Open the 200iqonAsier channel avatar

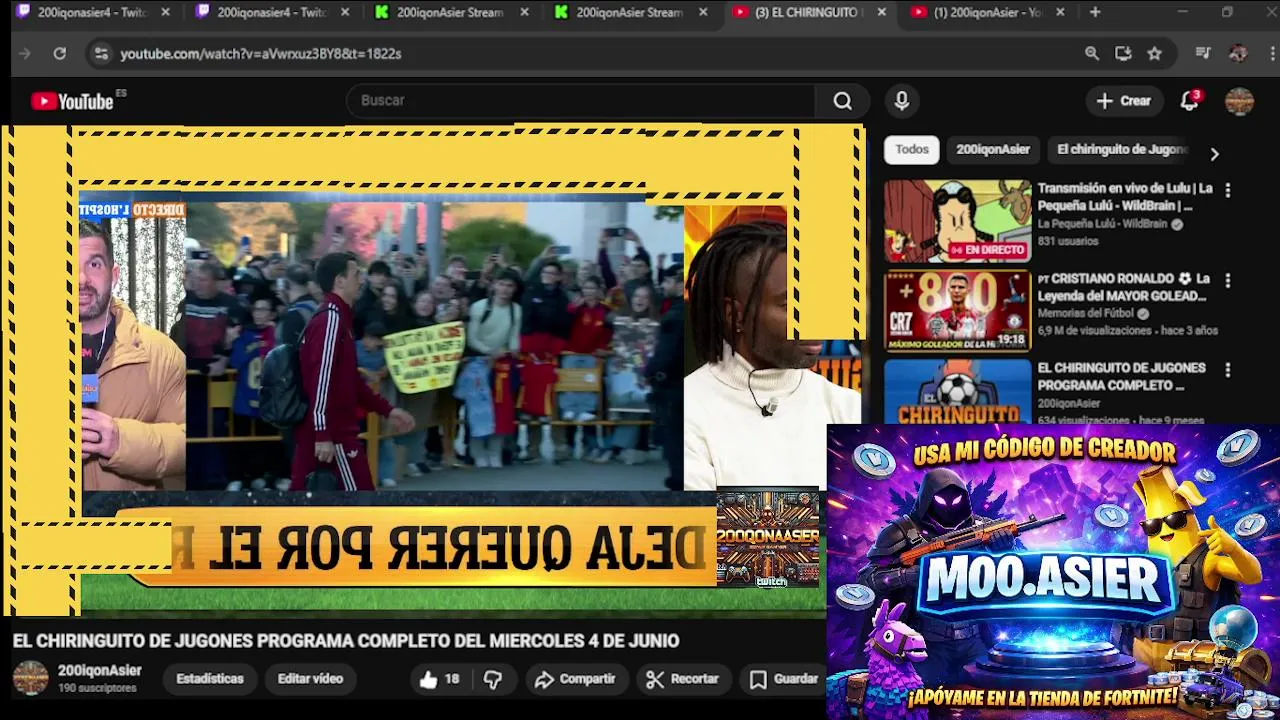click(30, 678)
